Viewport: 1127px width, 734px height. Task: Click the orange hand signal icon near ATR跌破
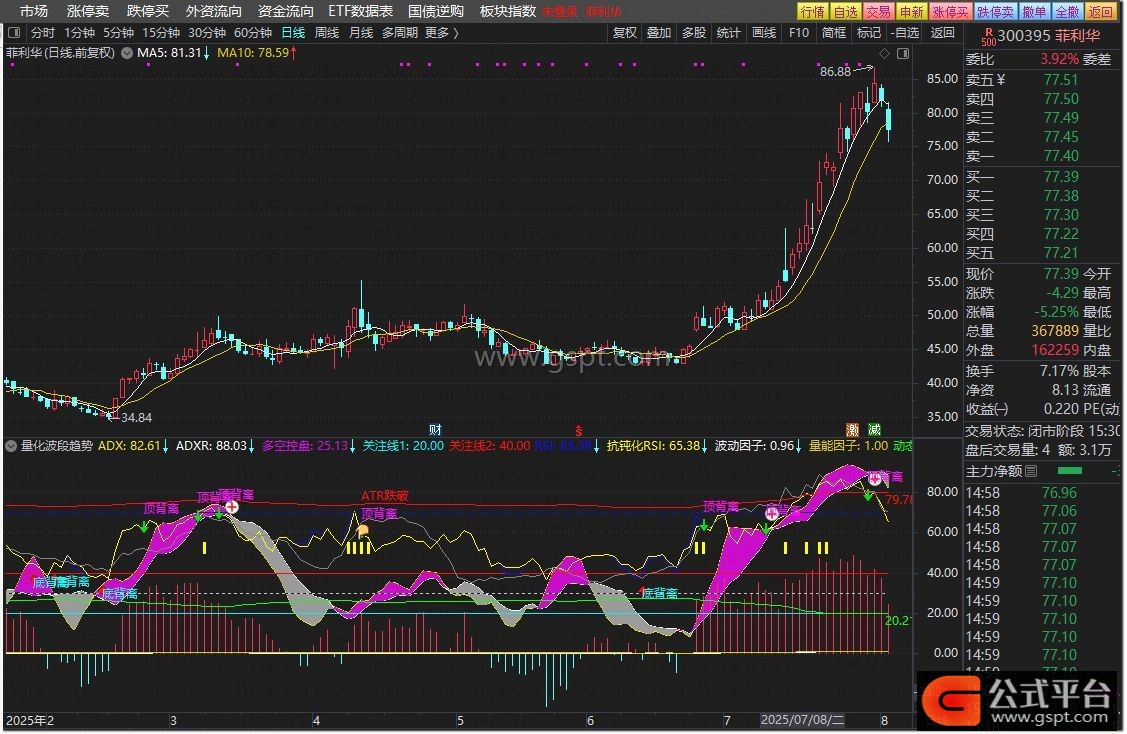point(363,531)
